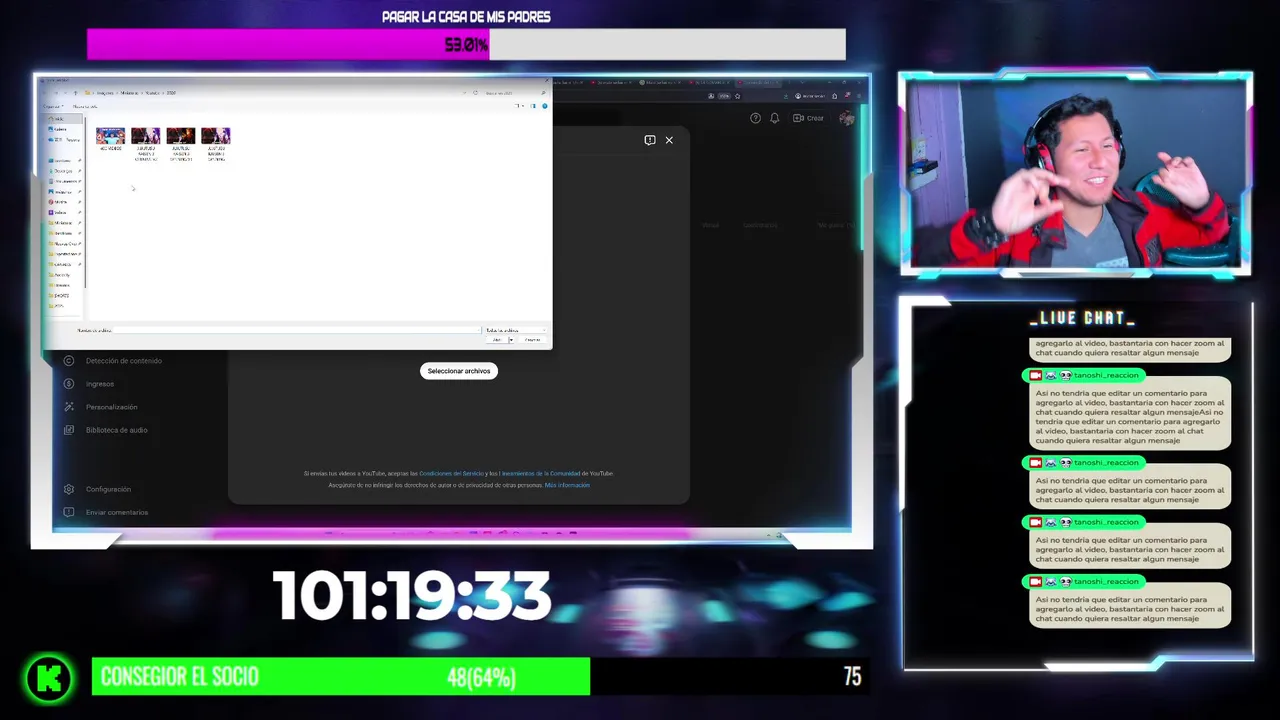1280x720 pixels.
Task: Click the file name input field
Action: (x=296, y=330)
